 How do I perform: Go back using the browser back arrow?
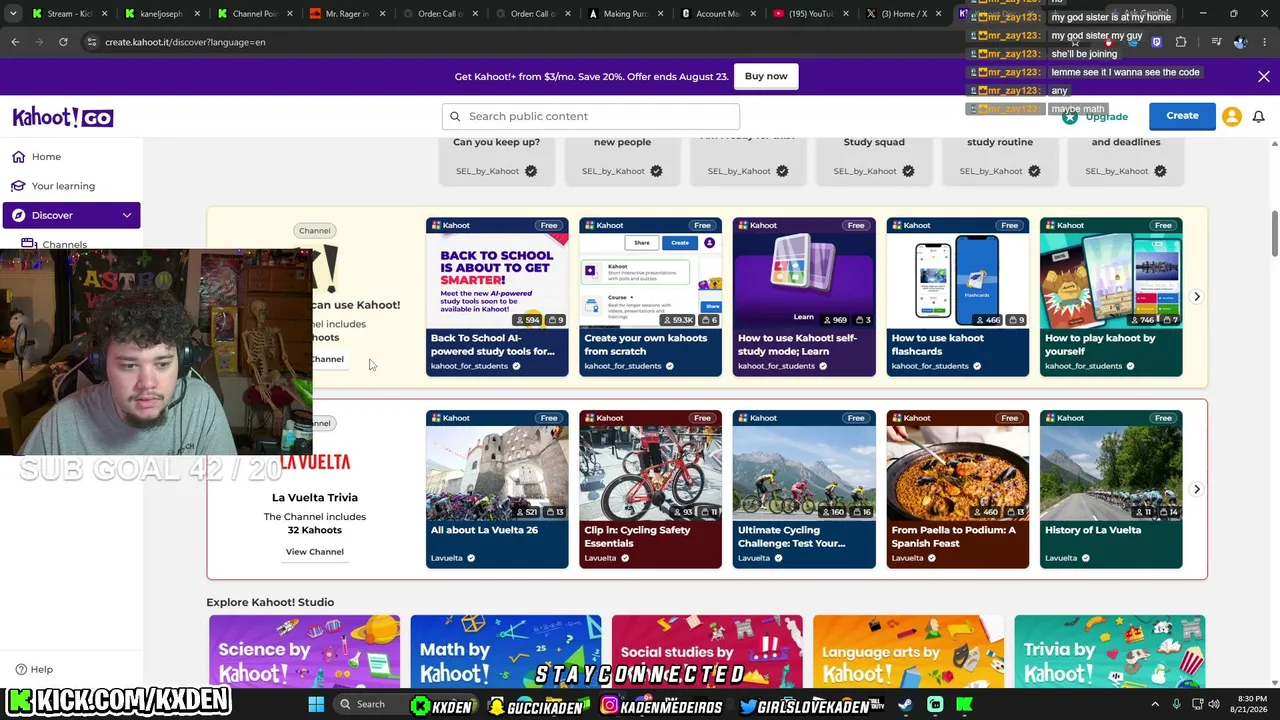15,42
